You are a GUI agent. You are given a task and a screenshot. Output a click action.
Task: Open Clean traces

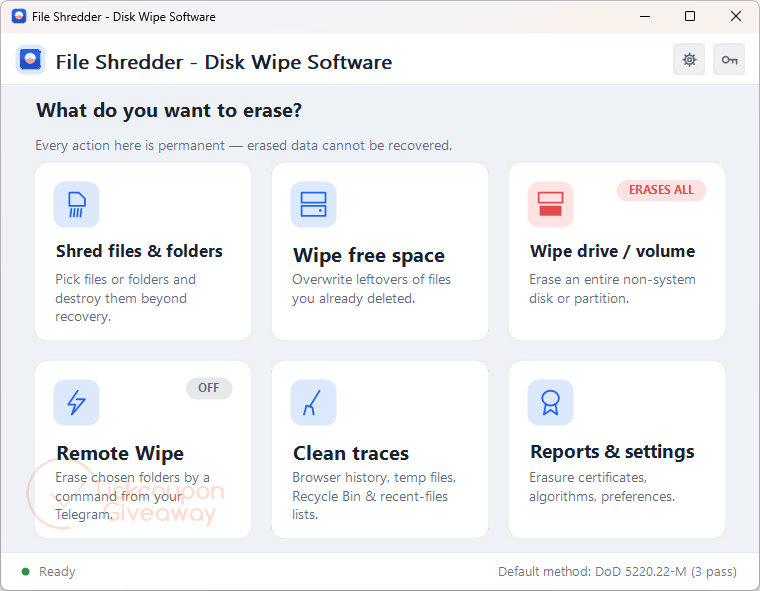[x=380, y=449]
